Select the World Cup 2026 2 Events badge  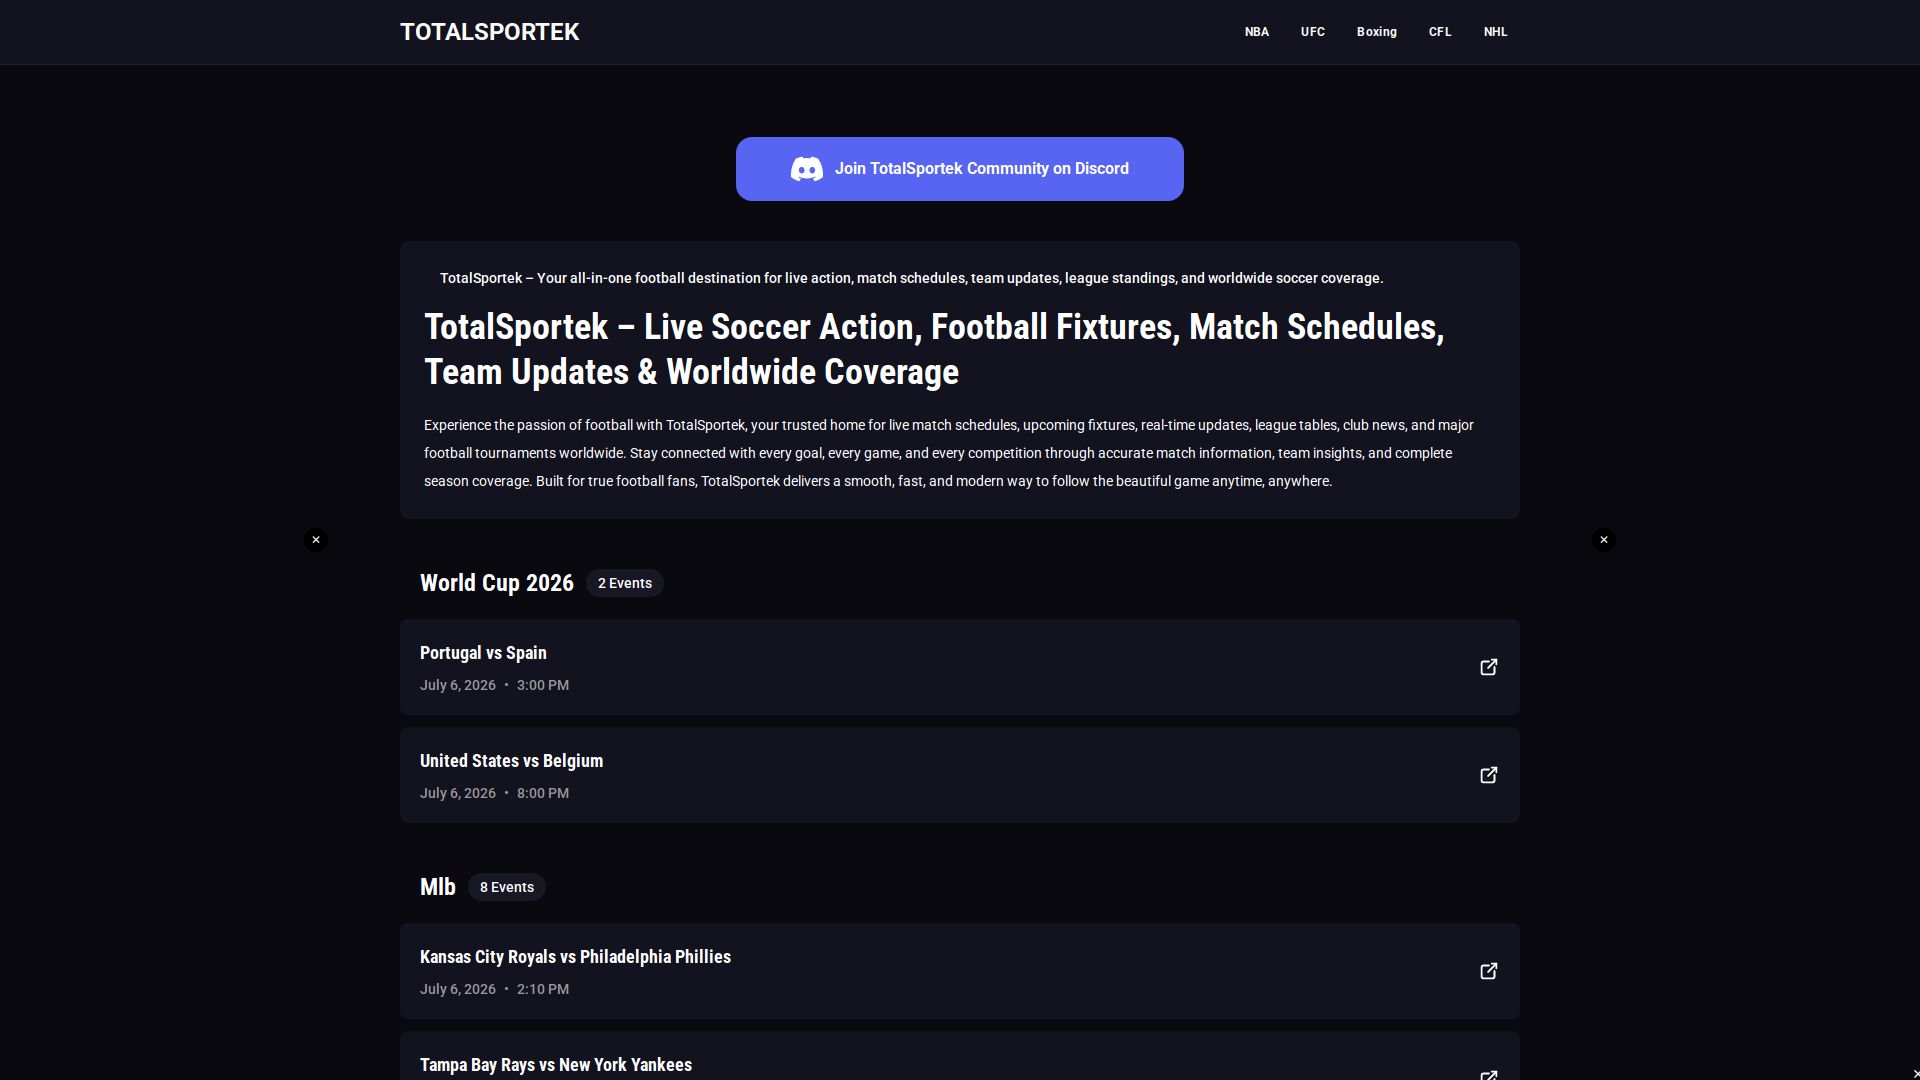coord(625,583)
